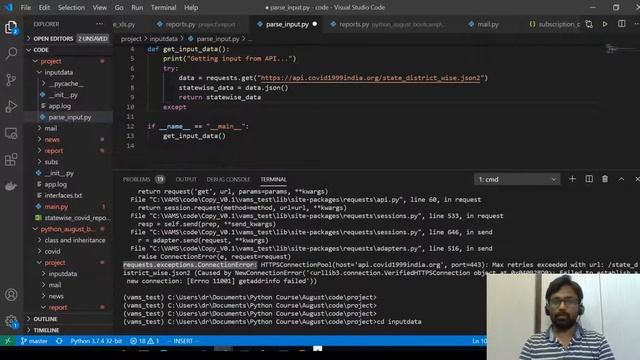Click the open changes compare icon
Screen dimensions: 640x360
point(589,24)
